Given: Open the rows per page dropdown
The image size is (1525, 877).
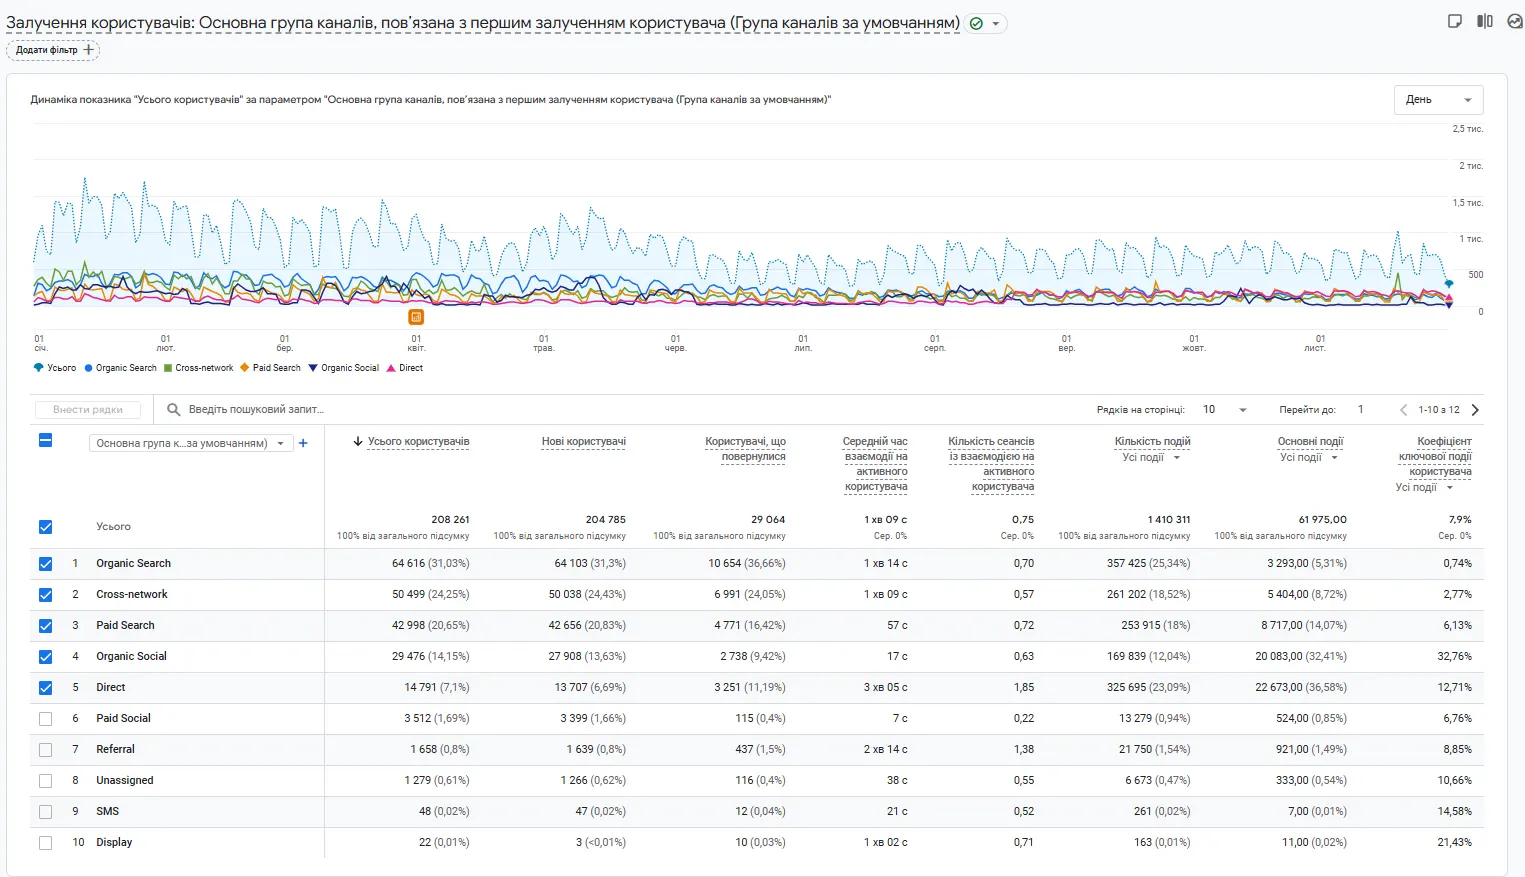Looking at the screenshot, I should (1224, 409).
